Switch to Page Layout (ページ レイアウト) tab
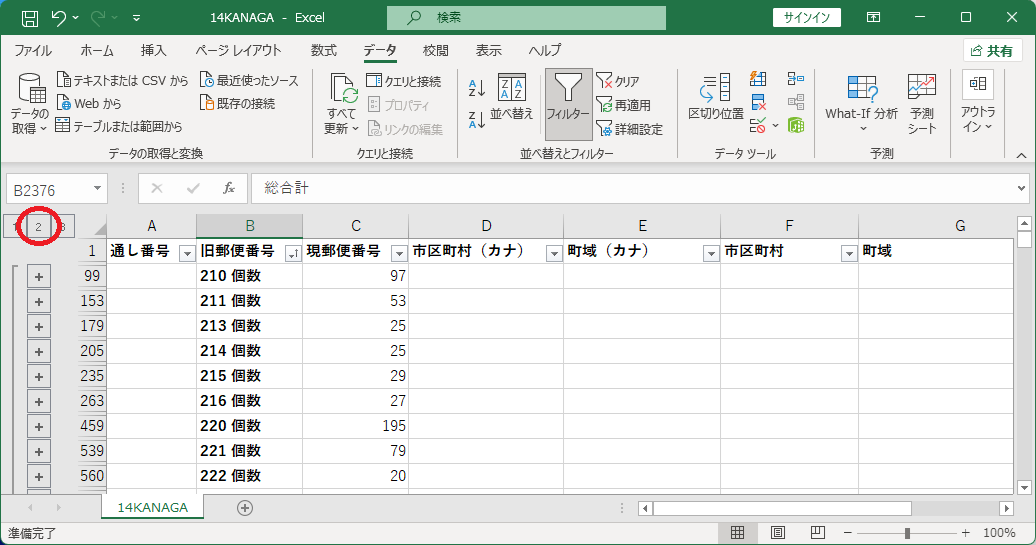The image size is (1036, 545). 239,51
